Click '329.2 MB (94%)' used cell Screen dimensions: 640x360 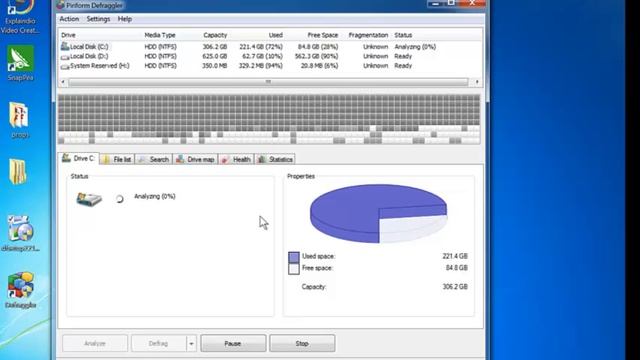click(260, 66)
